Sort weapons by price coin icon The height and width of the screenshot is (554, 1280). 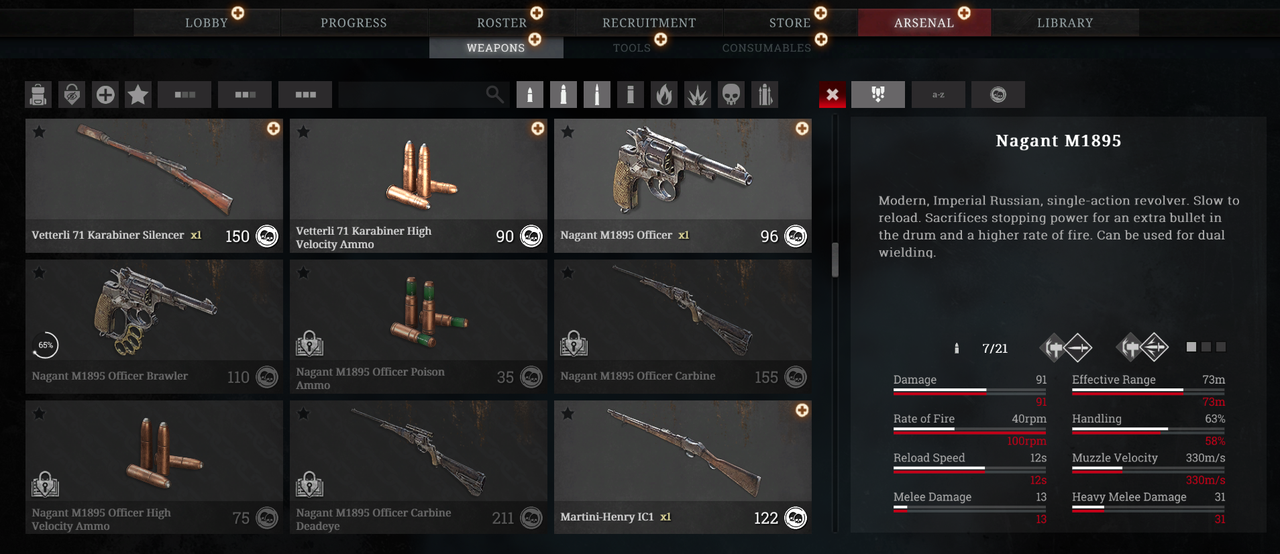[x=998, y=95]
